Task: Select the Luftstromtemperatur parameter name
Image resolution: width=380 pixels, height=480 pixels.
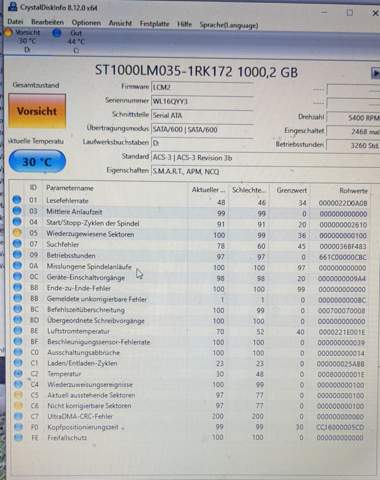Action: click(x=78, y=331)
